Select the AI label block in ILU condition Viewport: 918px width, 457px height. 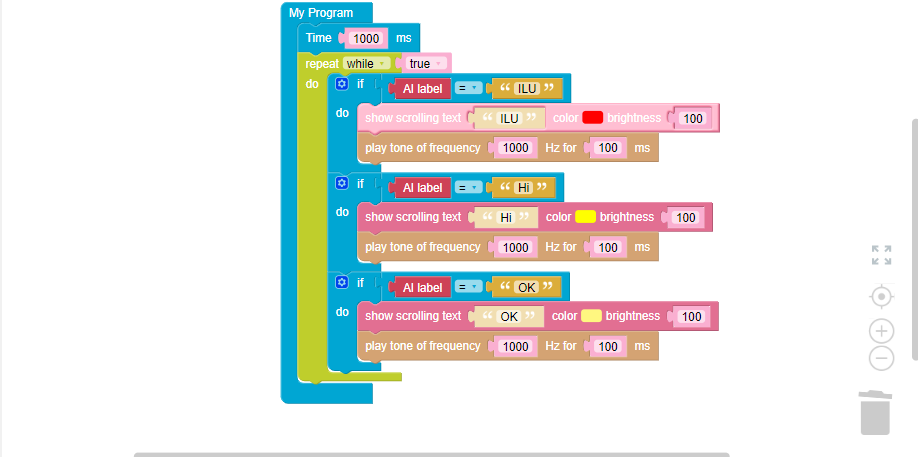[x=422, y=89]
